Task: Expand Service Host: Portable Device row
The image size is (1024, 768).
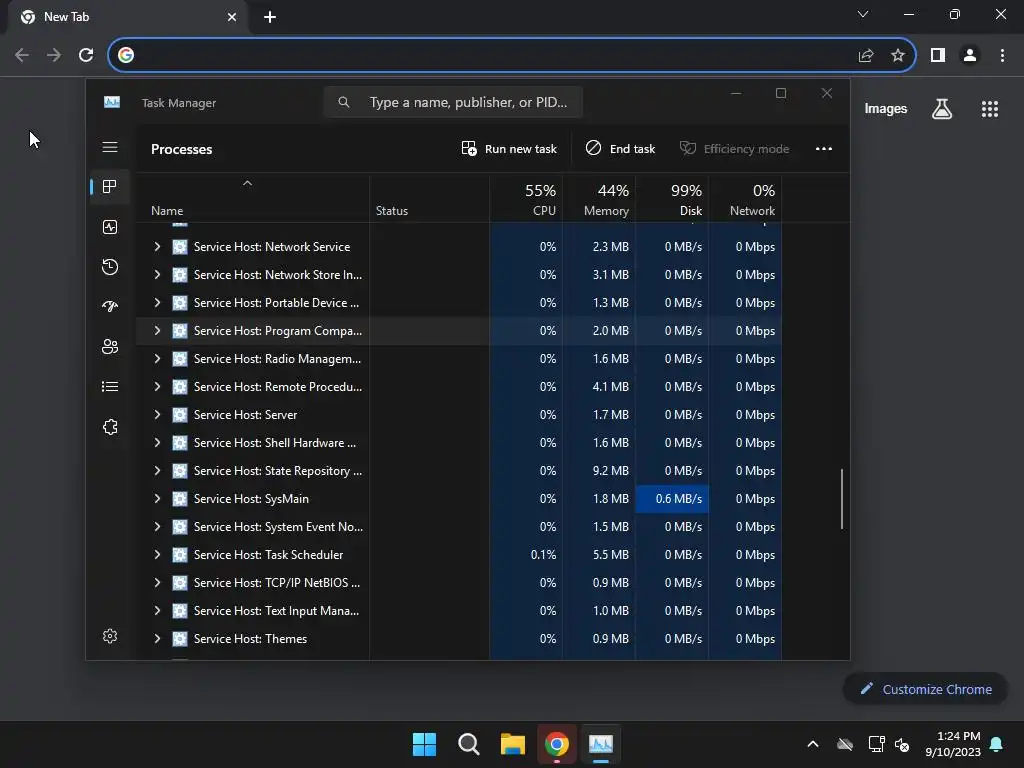Action: point(157,303)
